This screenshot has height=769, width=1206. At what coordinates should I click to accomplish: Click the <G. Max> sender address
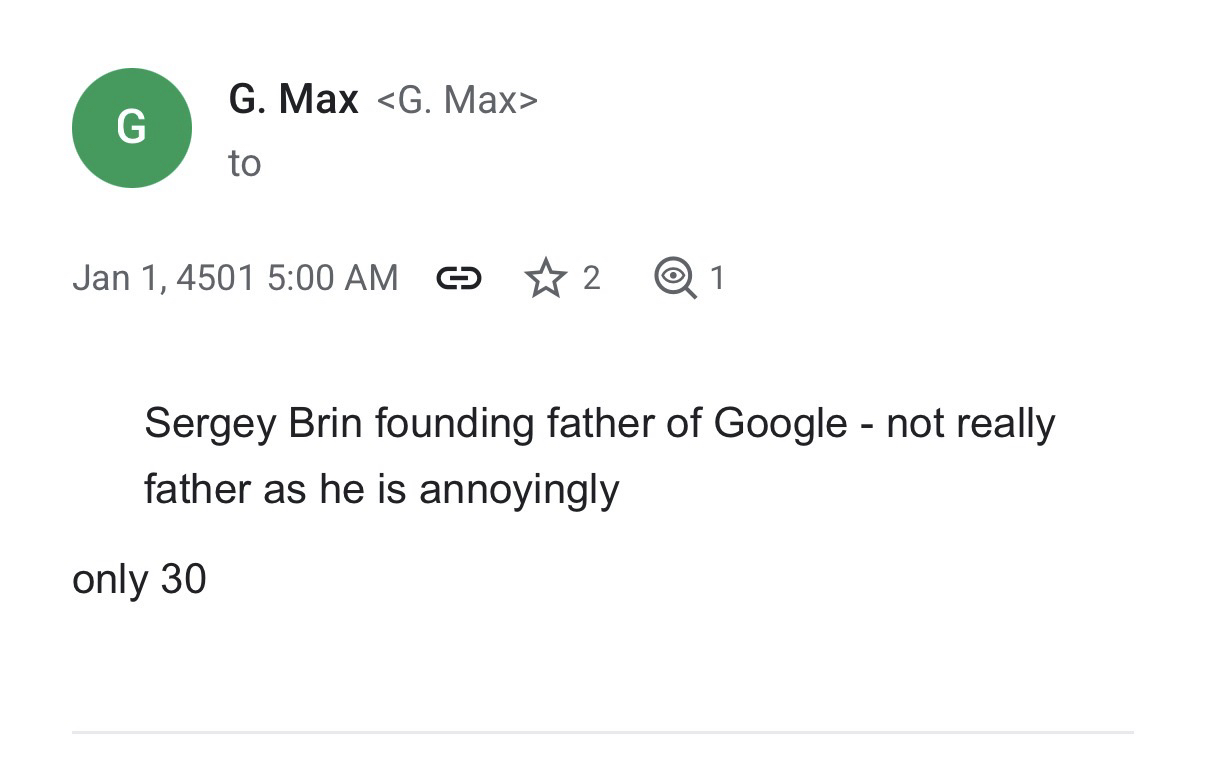point(457,100)
